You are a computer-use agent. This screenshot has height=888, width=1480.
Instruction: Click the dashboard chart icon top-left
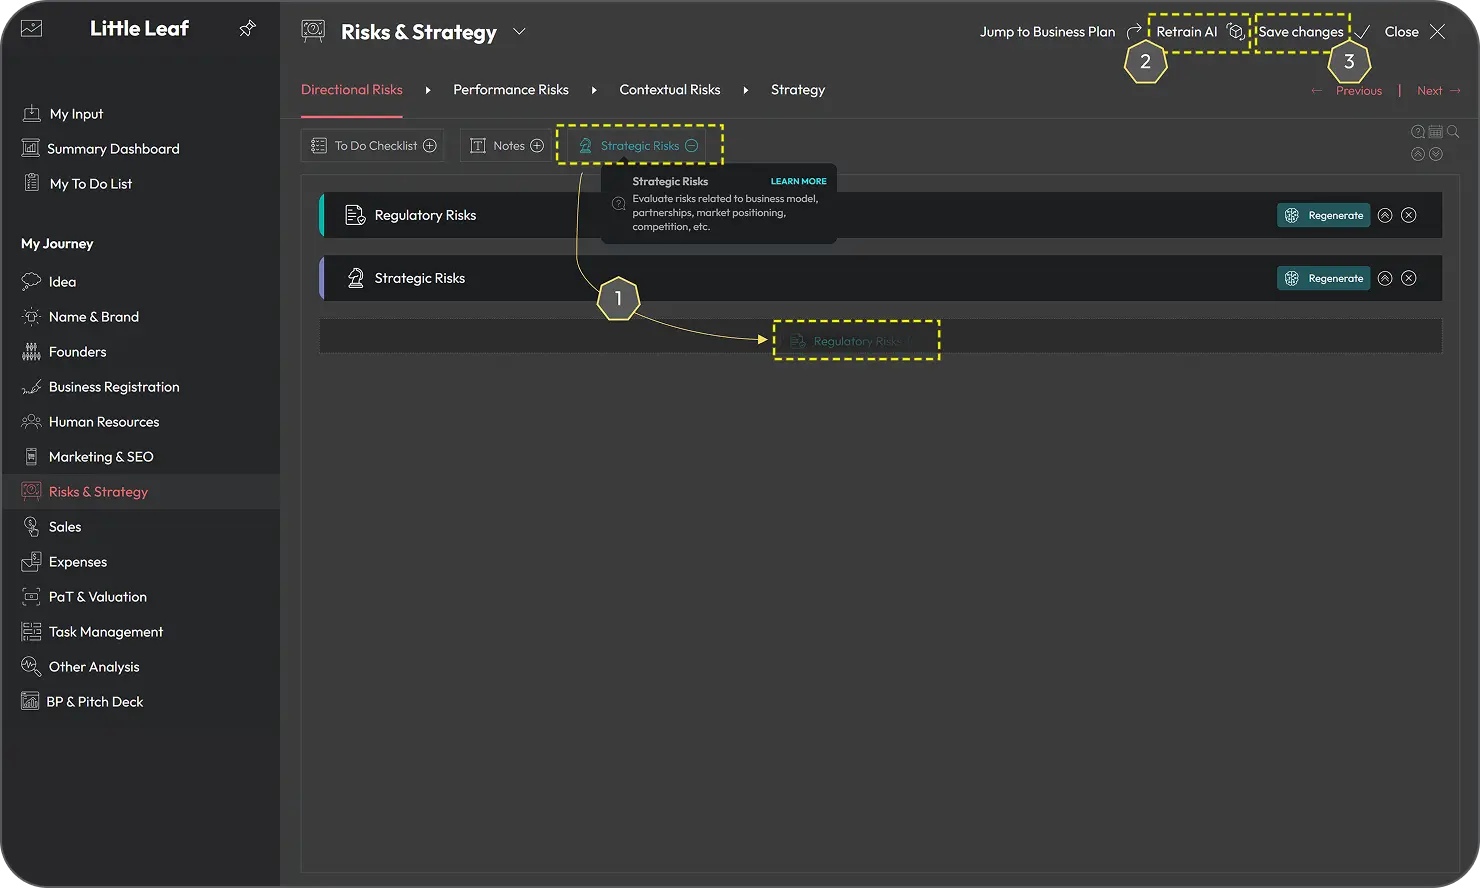pos(32,29)
